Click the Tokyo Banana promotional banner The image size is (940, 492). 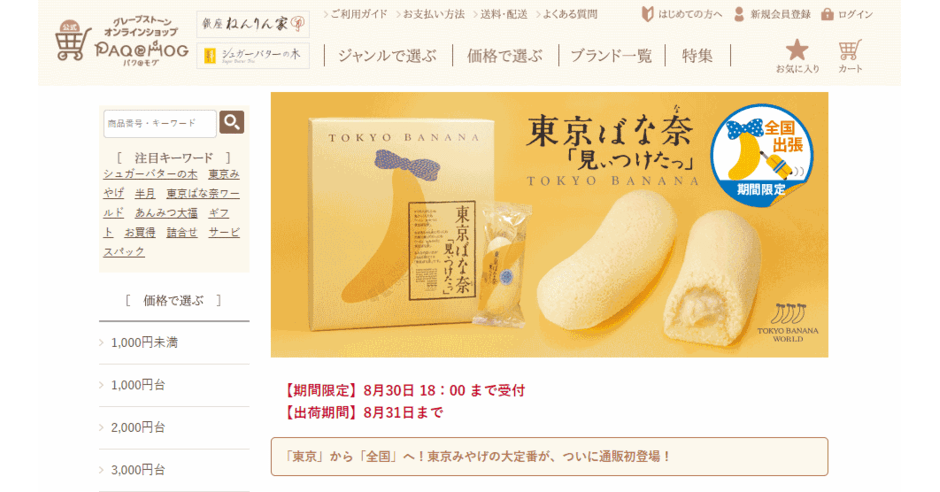pyautogui.click(x=549, y=225)
